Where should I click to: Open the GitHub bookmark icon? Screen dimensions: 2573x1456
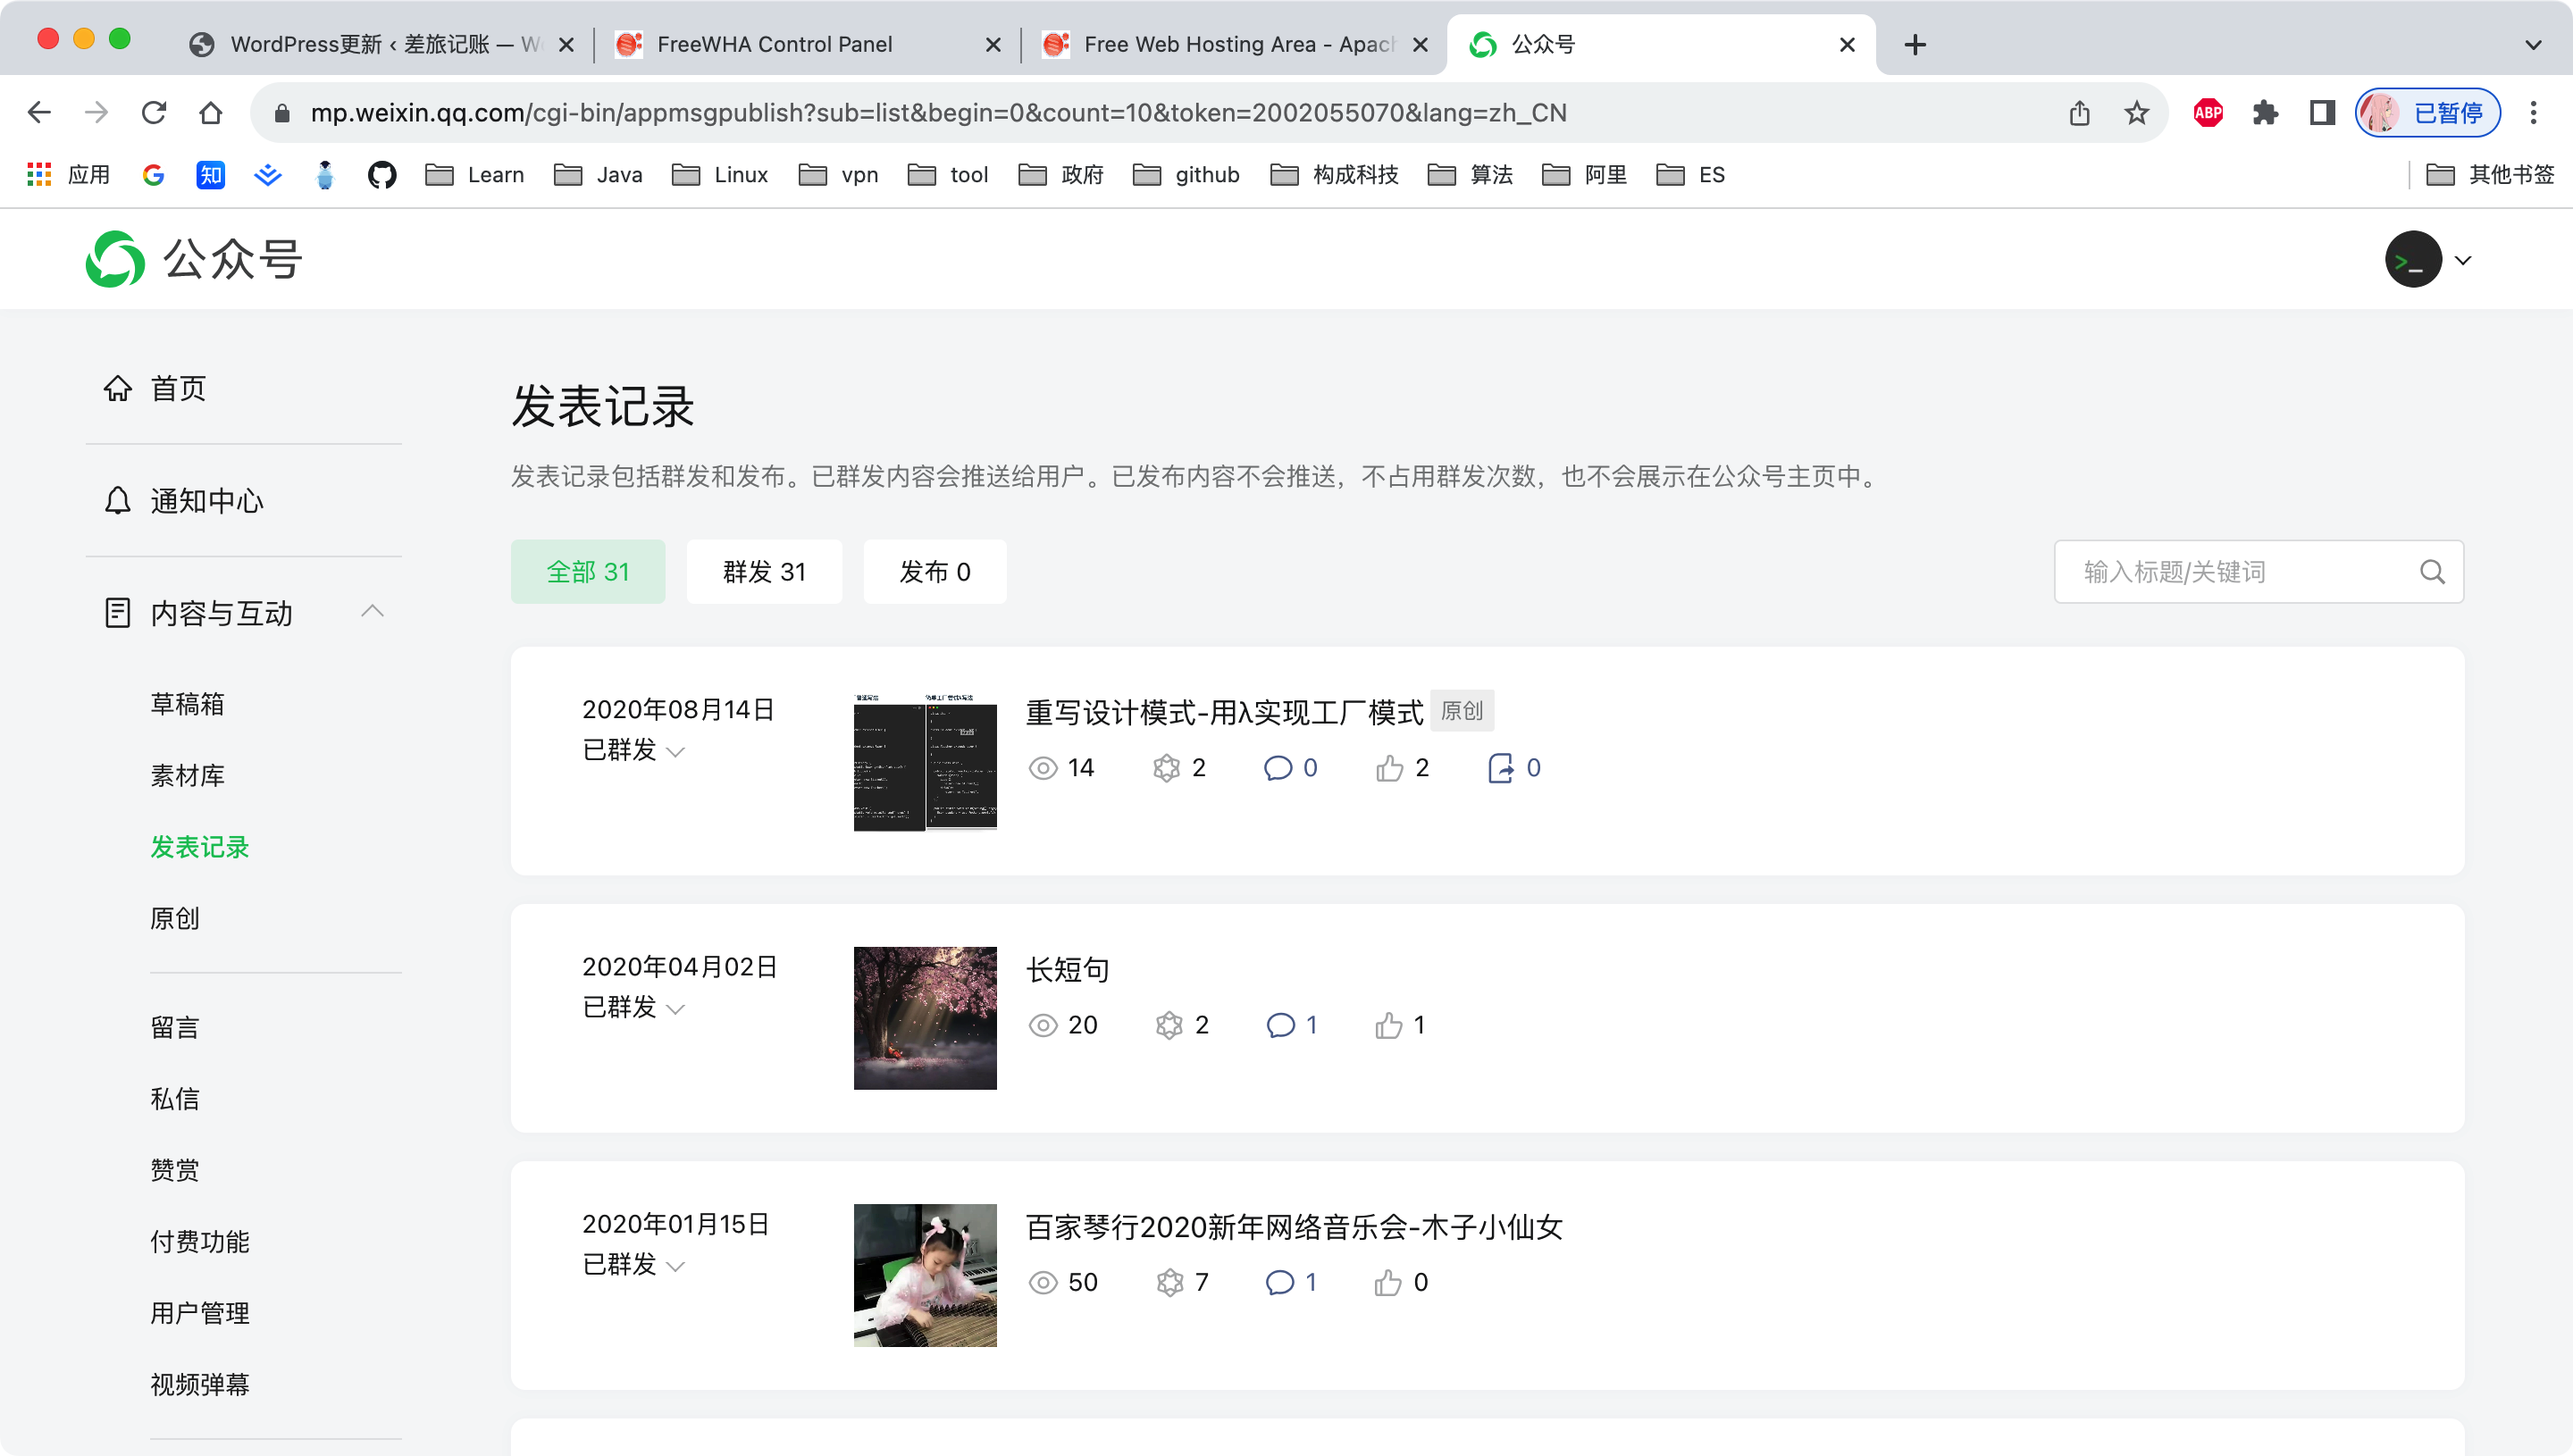381,175
